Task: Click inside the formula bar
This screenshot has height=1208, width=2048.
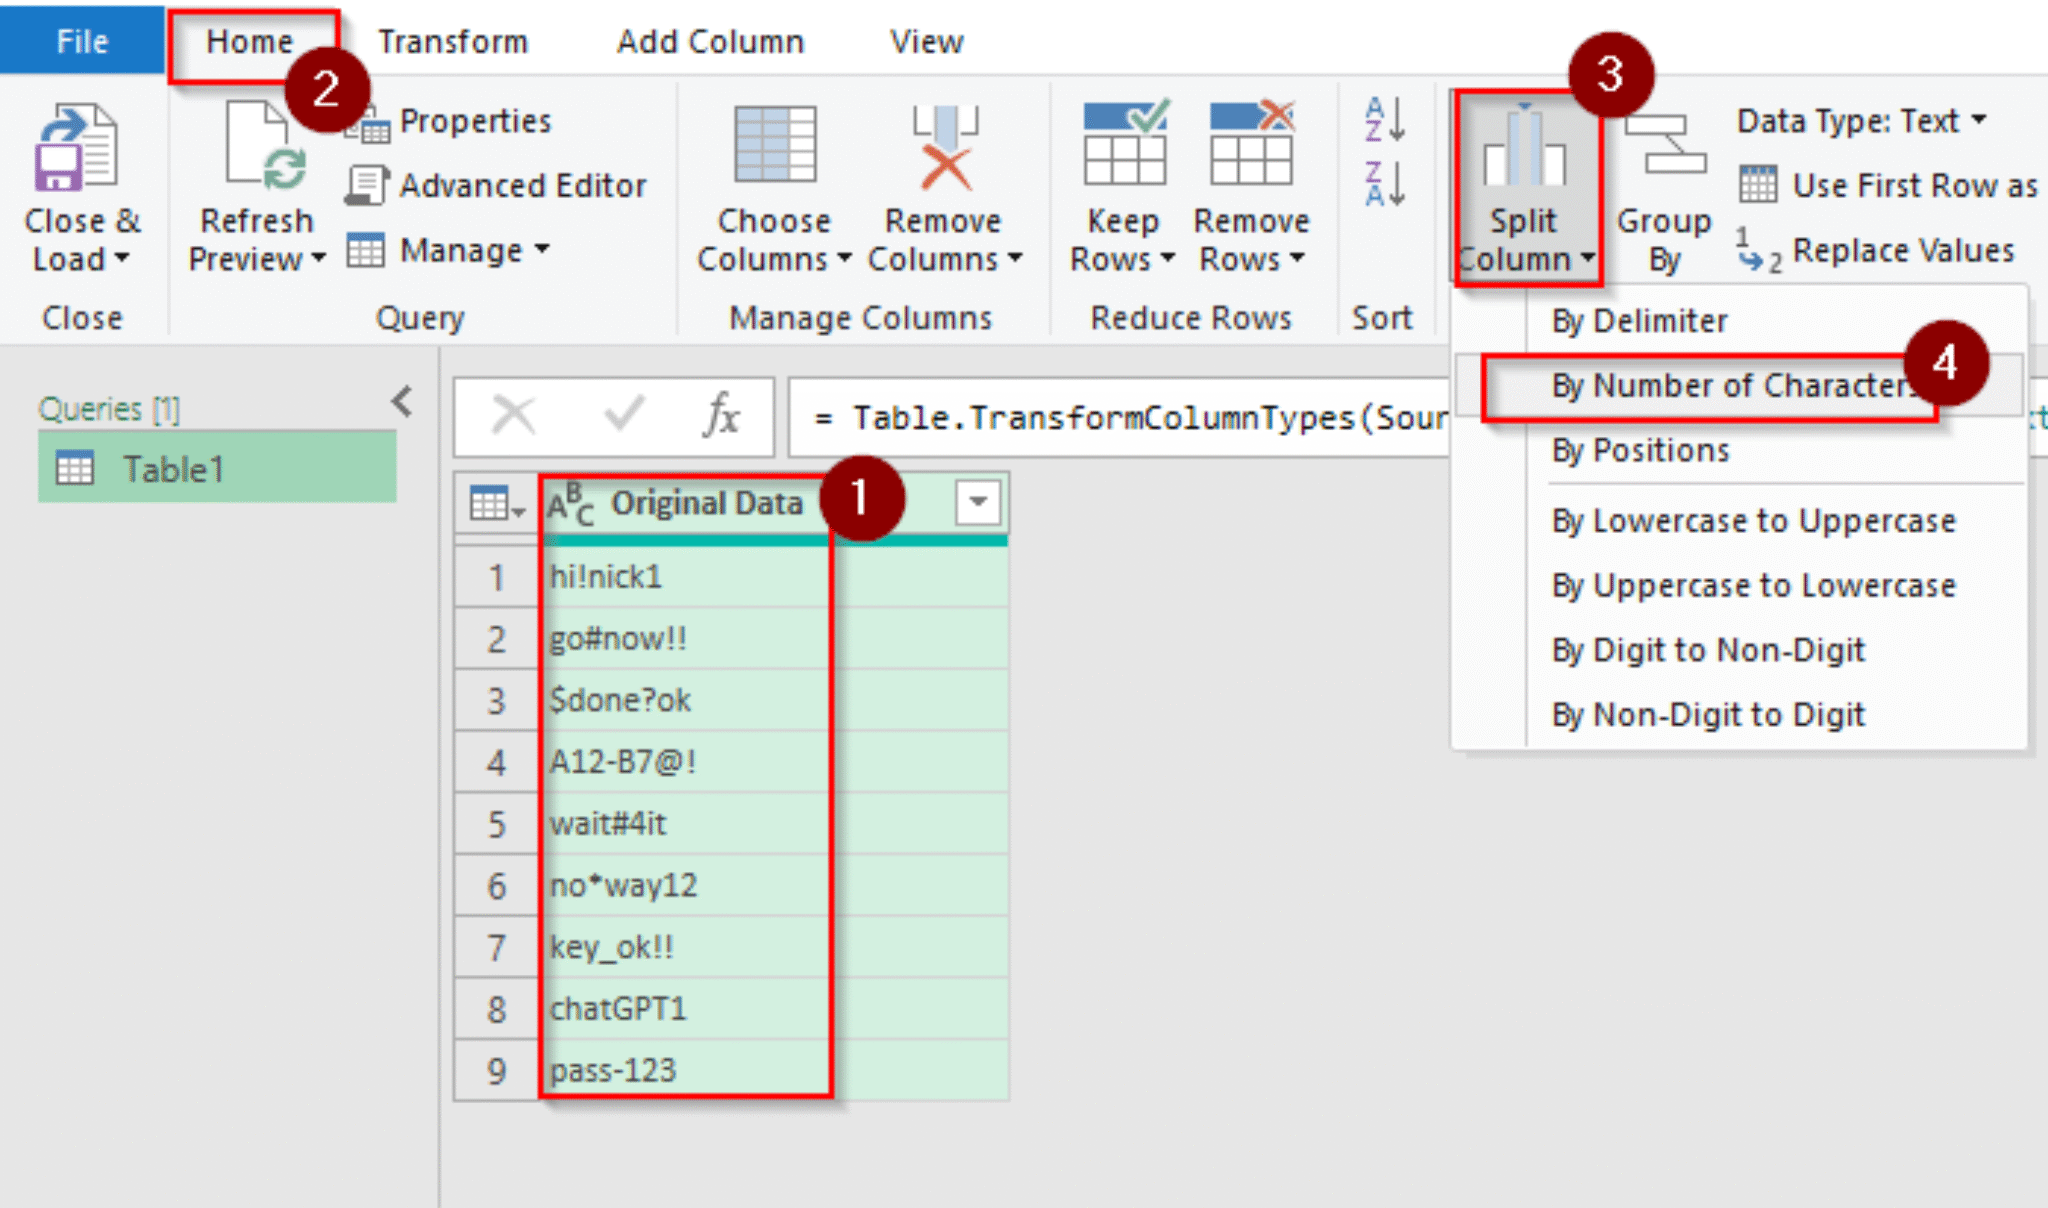Action: pyautogui.click(x=1100, y=417)
